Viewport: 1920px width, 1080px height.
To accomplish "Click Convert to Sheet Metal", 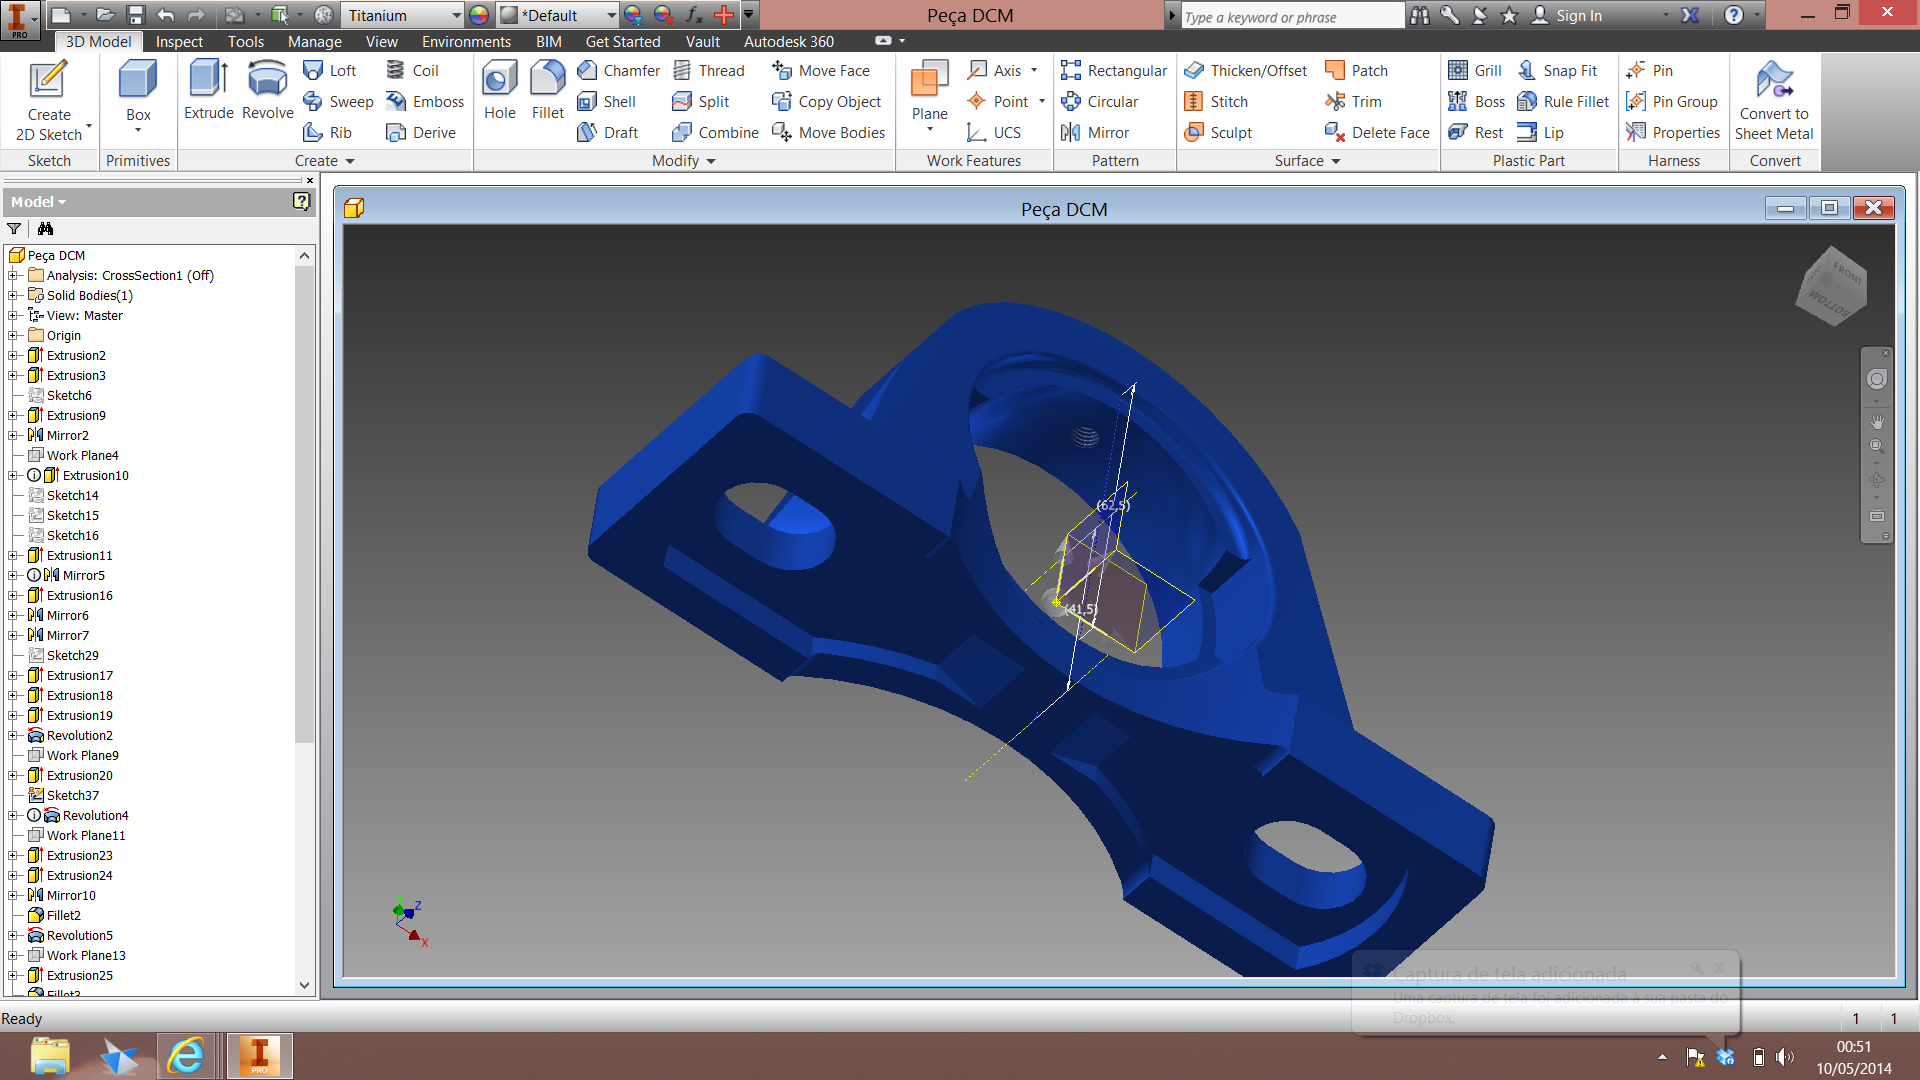I will [x=1774, y=100].
